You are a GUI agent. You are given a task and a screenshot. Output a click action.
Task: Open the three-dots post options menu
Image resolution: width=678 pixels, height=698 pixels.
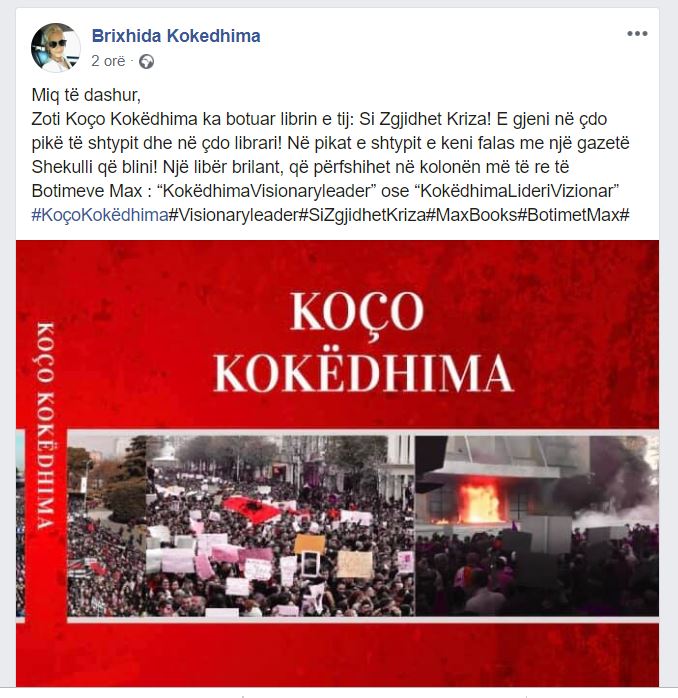[x=637, y=33]
